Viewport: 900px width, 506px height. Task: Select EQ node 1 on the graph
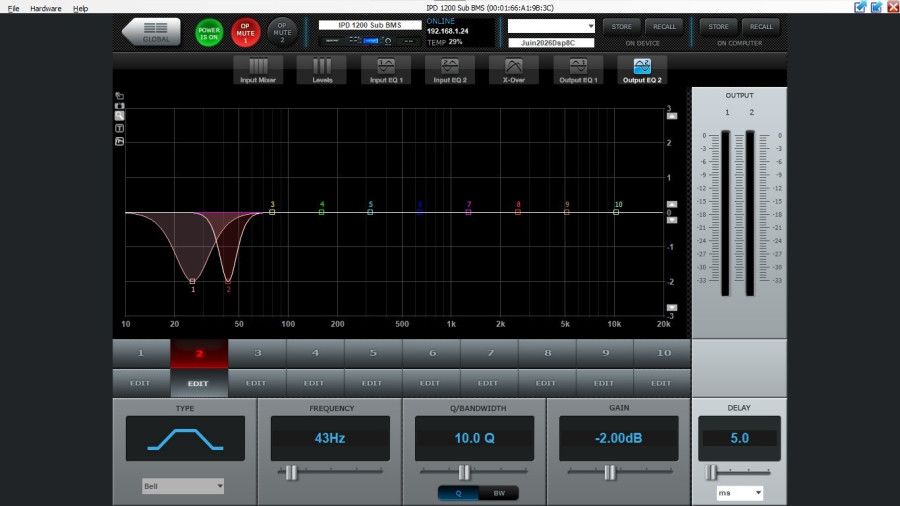(x=192, y=281)
